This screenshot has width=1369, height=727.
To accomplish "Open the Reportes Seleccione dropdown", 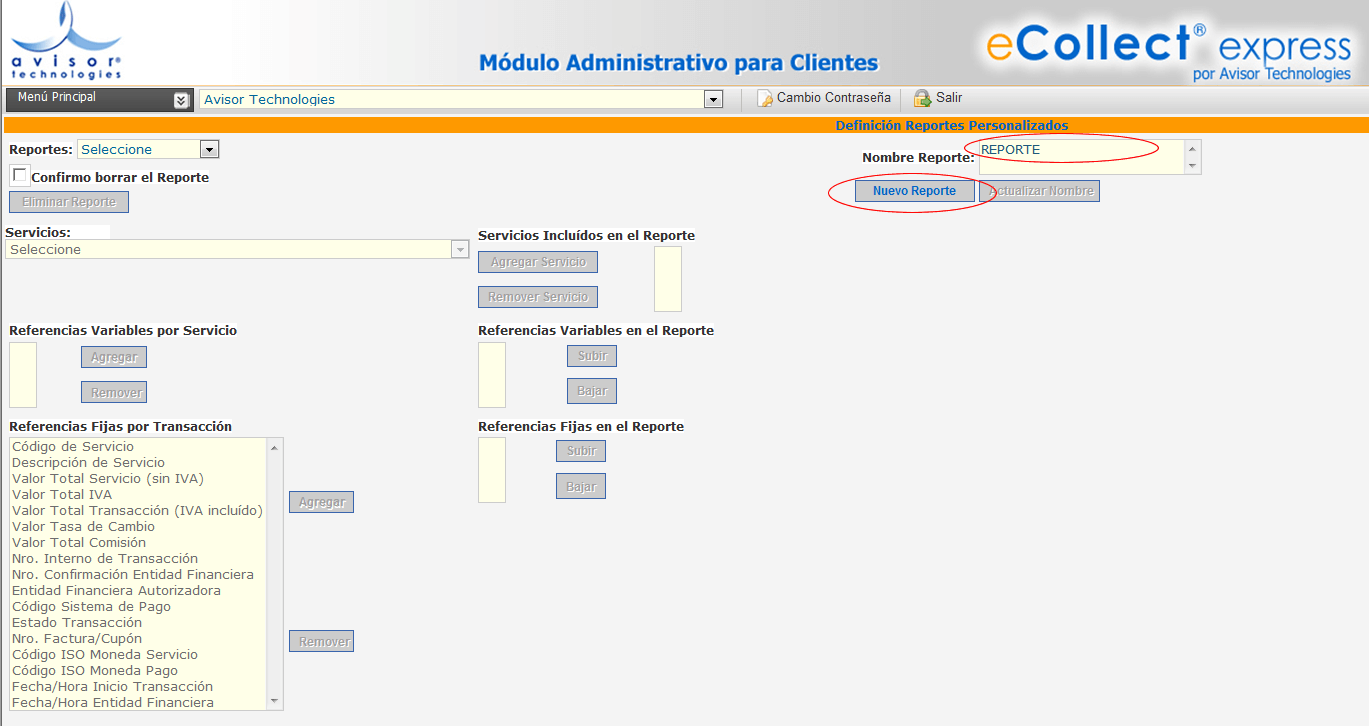I will [209, 149].
